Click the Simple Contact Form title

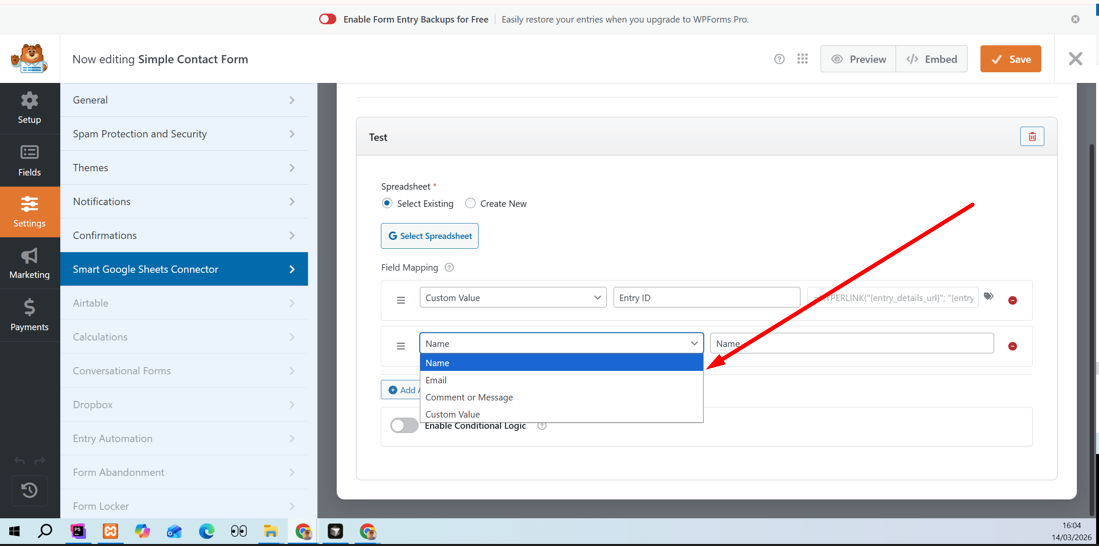(193, 59)
